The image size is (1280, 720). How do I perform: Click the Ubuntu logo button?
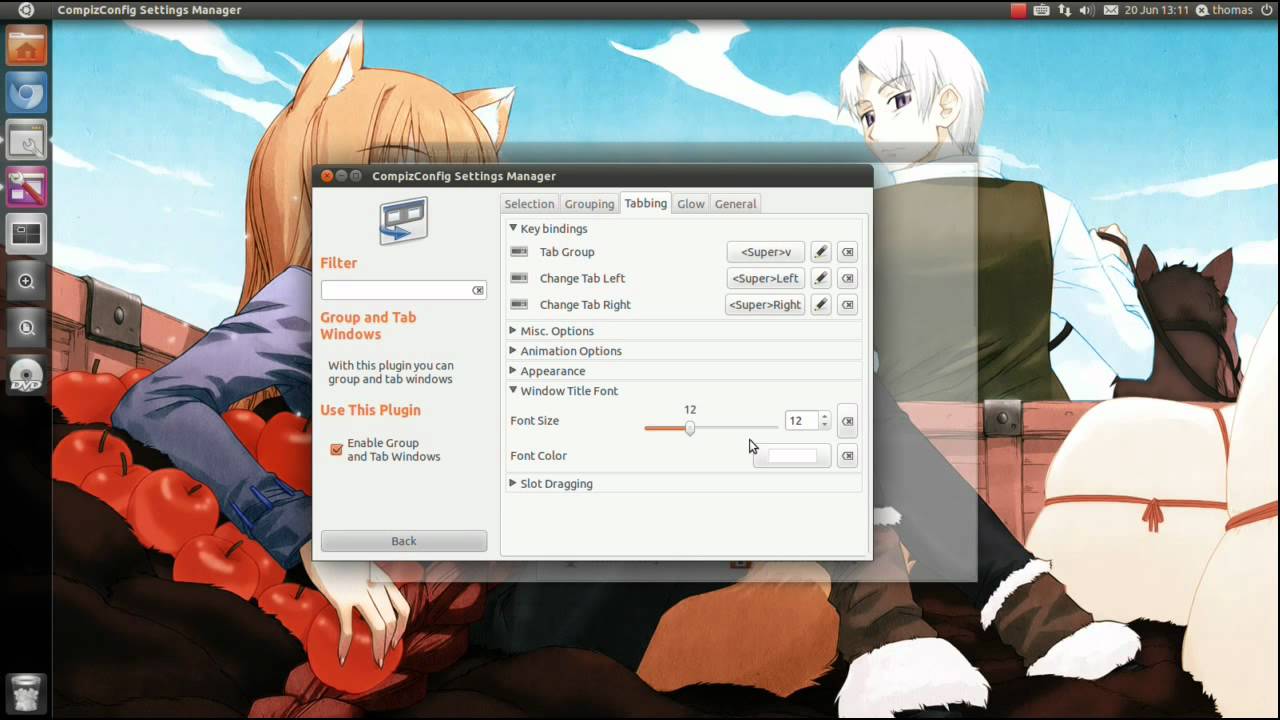(26, 10)
